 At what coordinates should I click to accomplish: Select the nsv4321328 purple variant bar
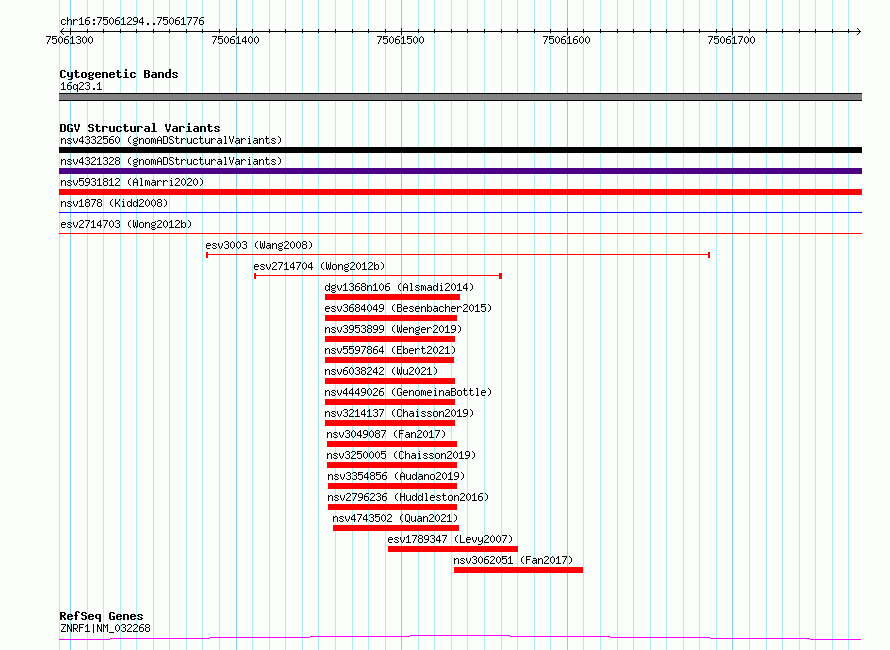point(460,171)
